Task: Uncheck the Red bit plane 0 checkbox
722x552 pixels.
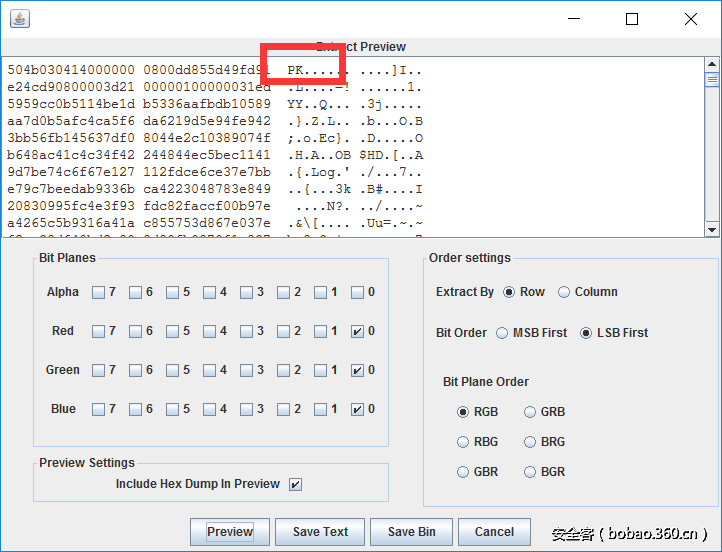Action: [x=358, y=331]
